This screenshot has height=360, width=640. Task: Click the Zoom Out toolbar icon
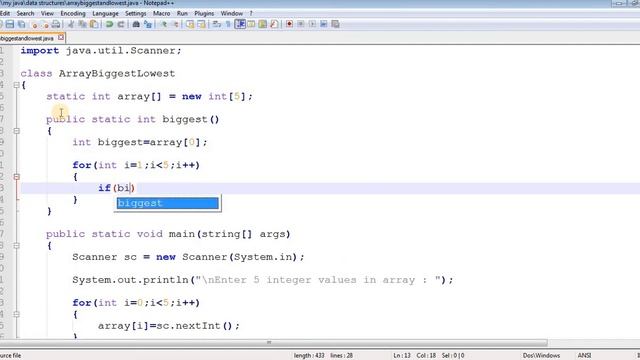[176, 24]
